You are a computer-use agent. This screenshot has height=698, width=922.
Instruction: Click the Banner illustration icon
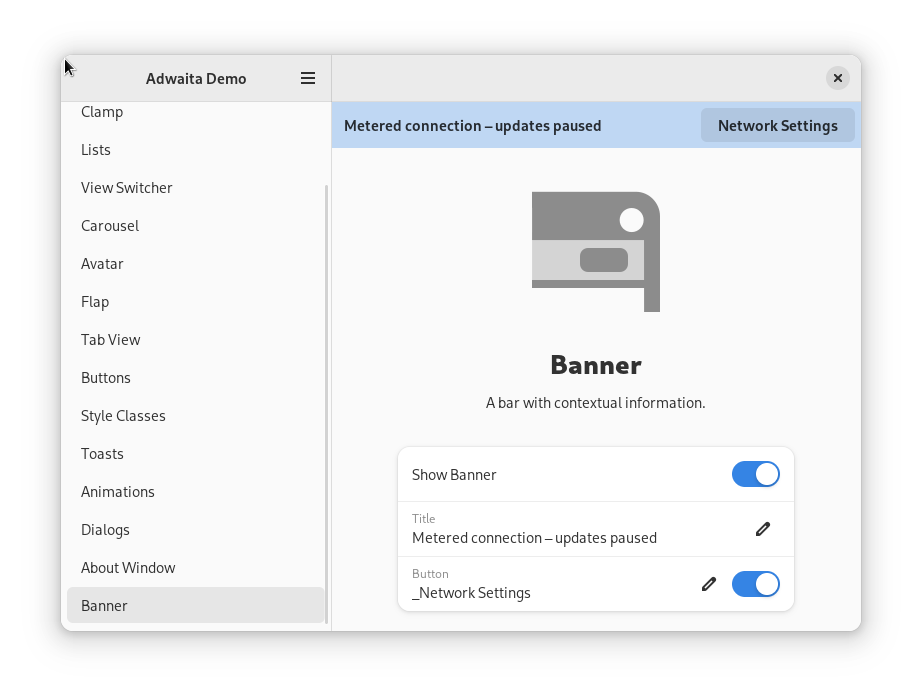click(596, 252)
